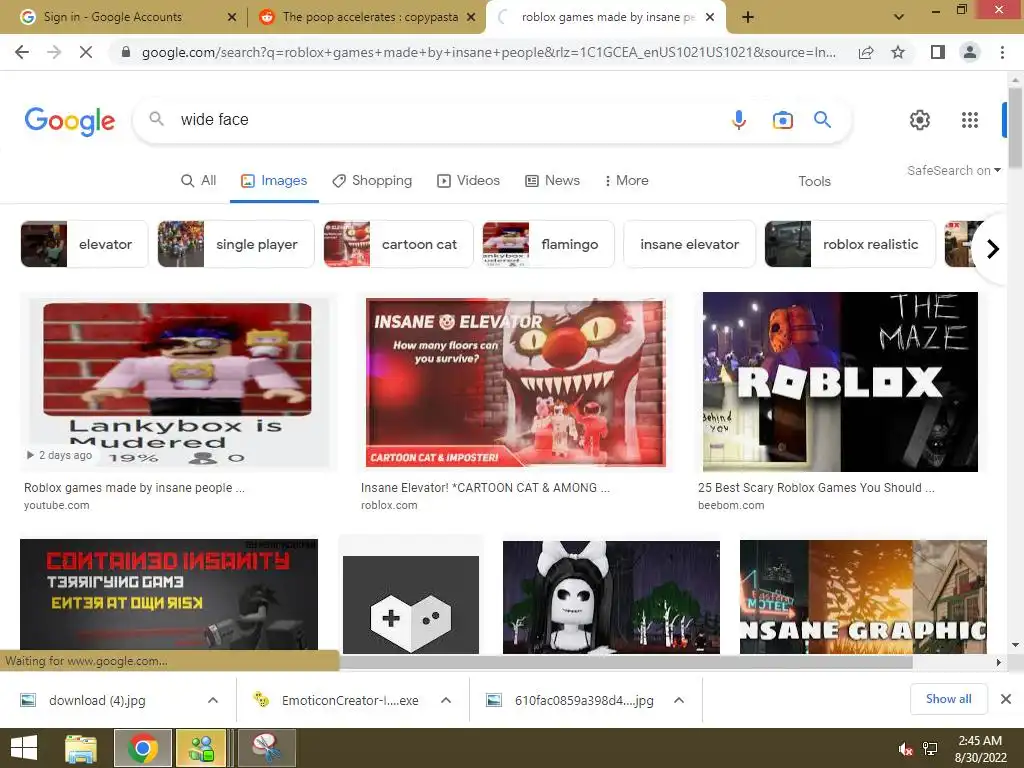Go back to the previous page
The width and height of the screenshot is (1024, 768).
click(22, 52)
